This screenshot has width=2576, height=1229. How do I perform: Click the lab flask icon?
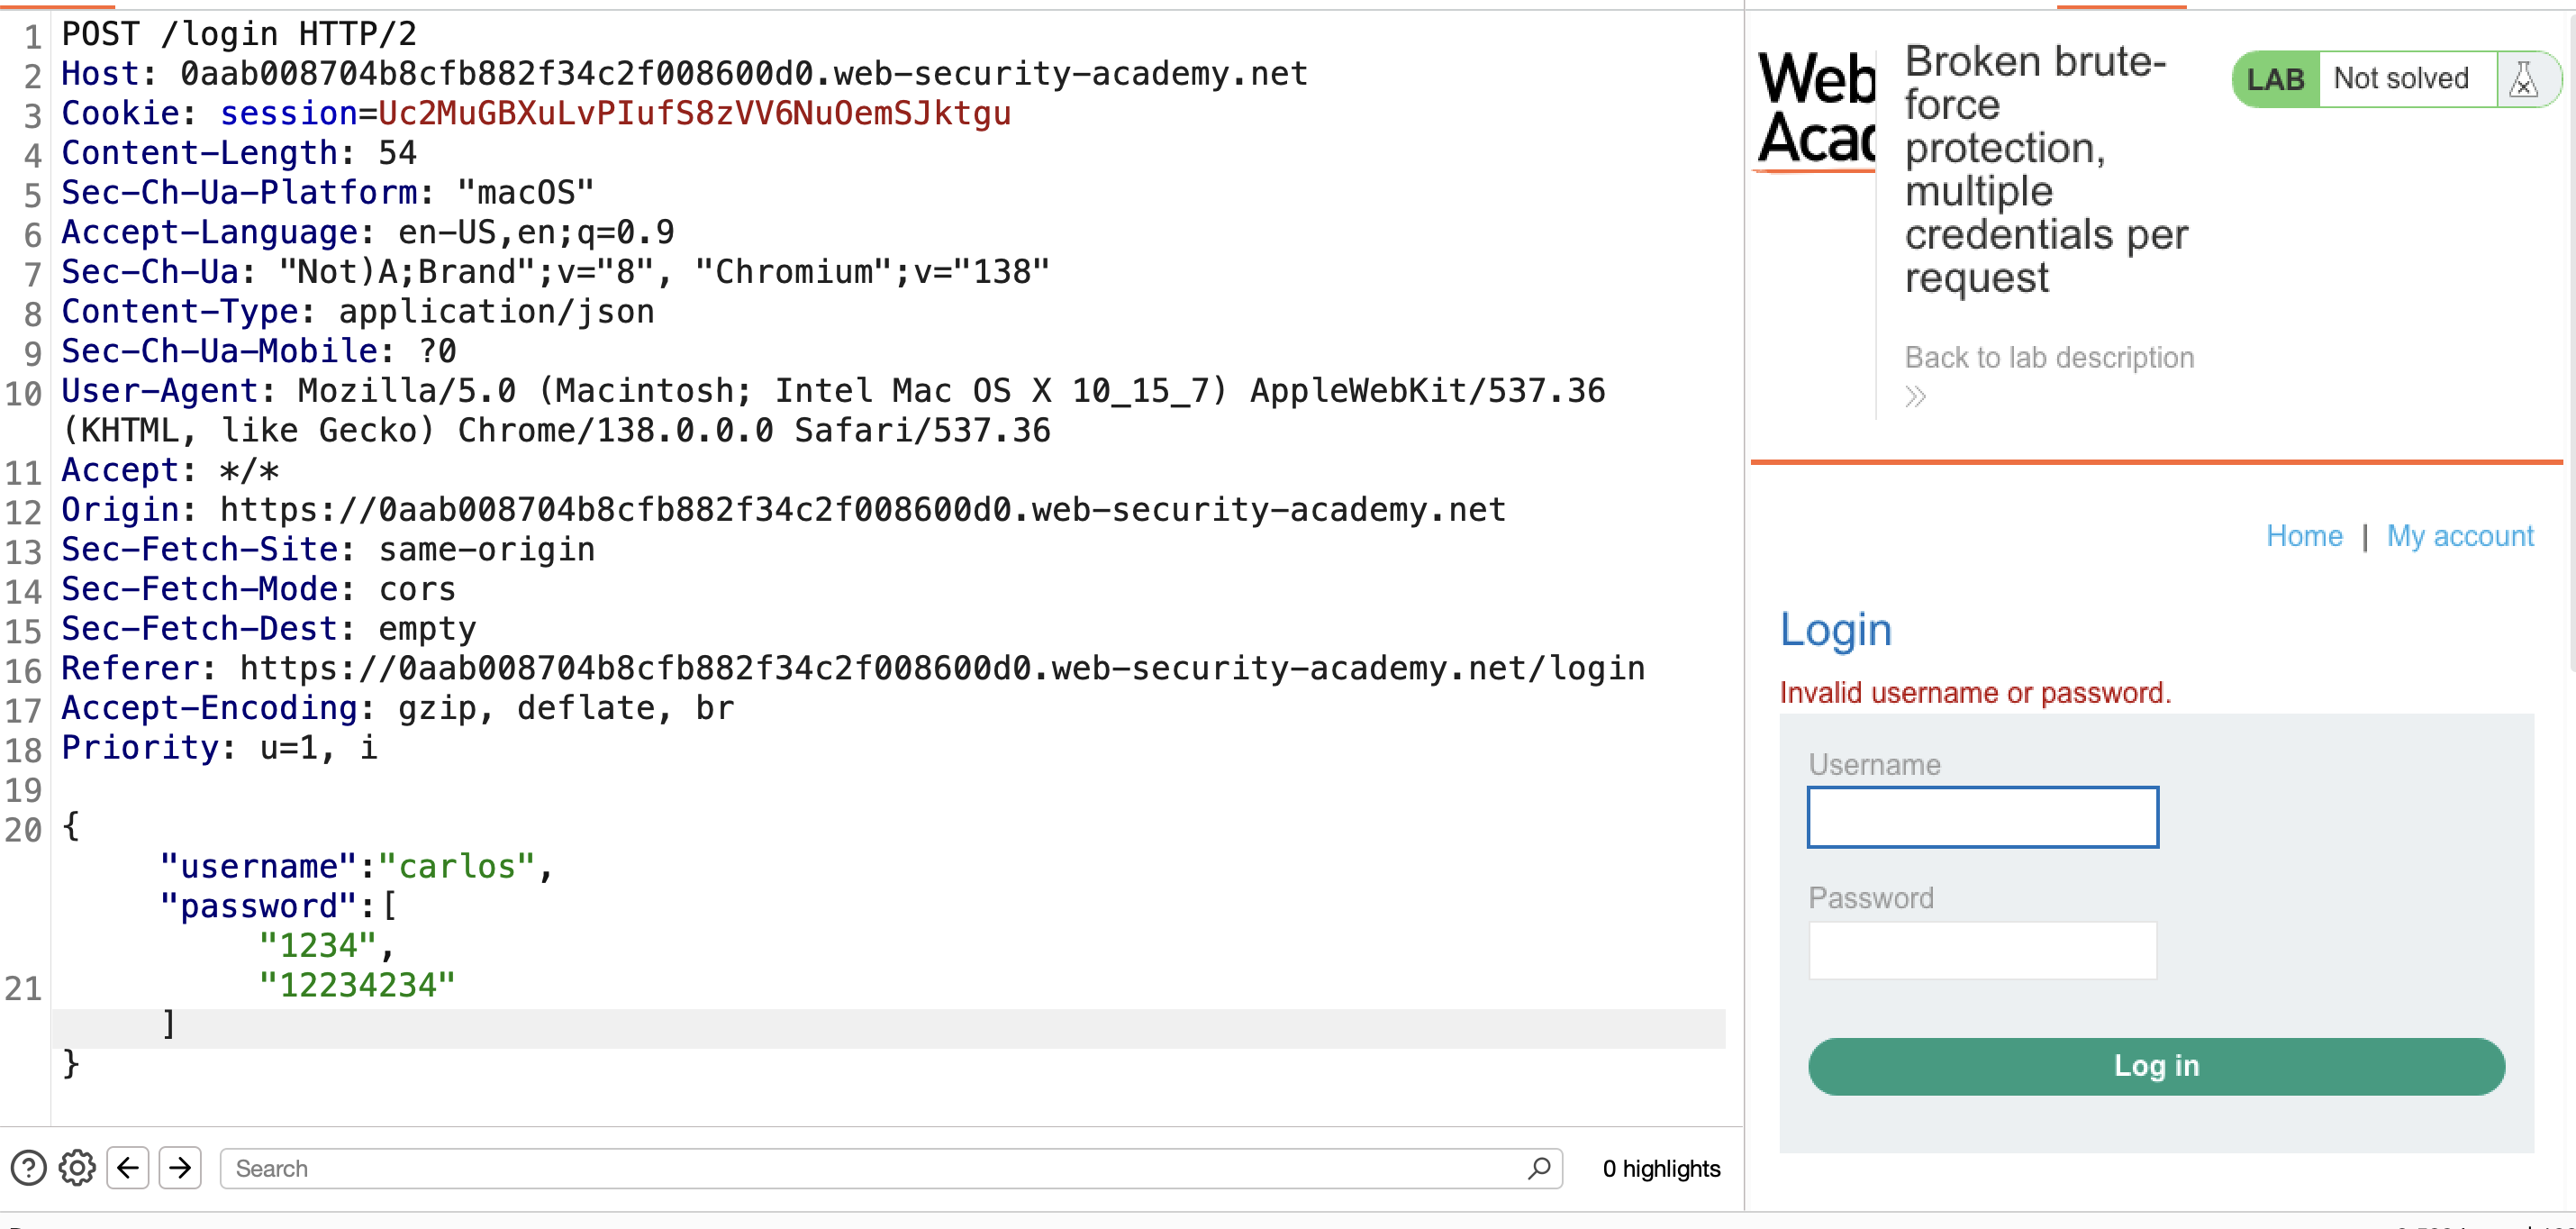[2524, 79]
